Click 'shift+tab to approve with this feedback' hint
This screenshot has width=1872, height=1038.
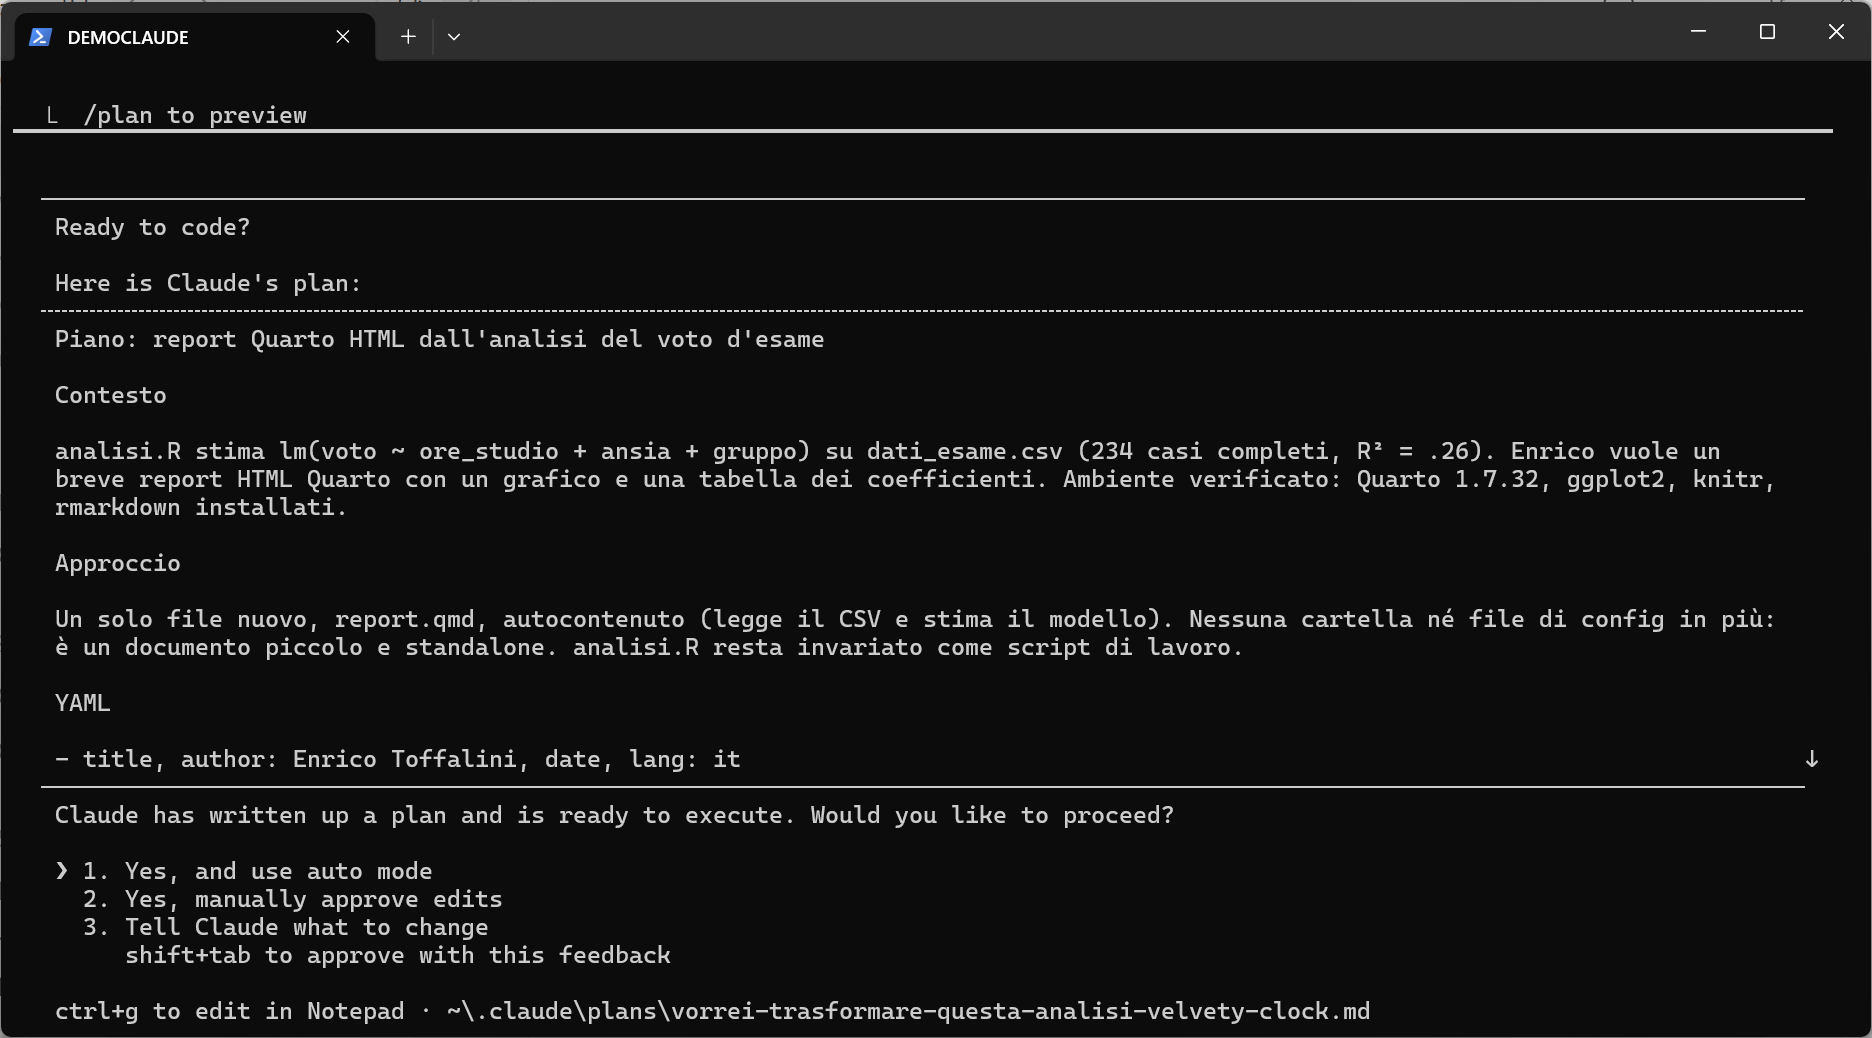pos(398,955)
